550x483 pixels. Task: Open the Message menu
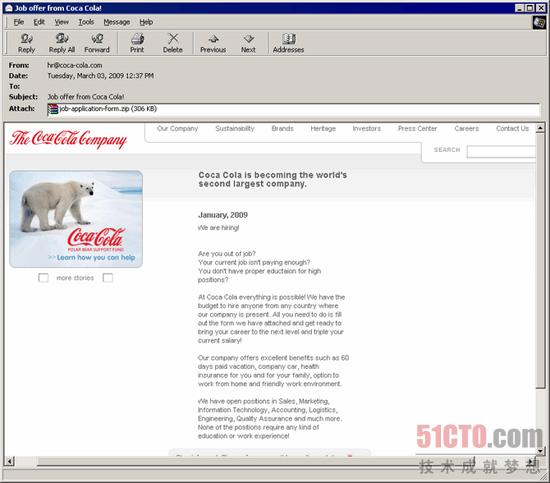click(x=117, y=22)
